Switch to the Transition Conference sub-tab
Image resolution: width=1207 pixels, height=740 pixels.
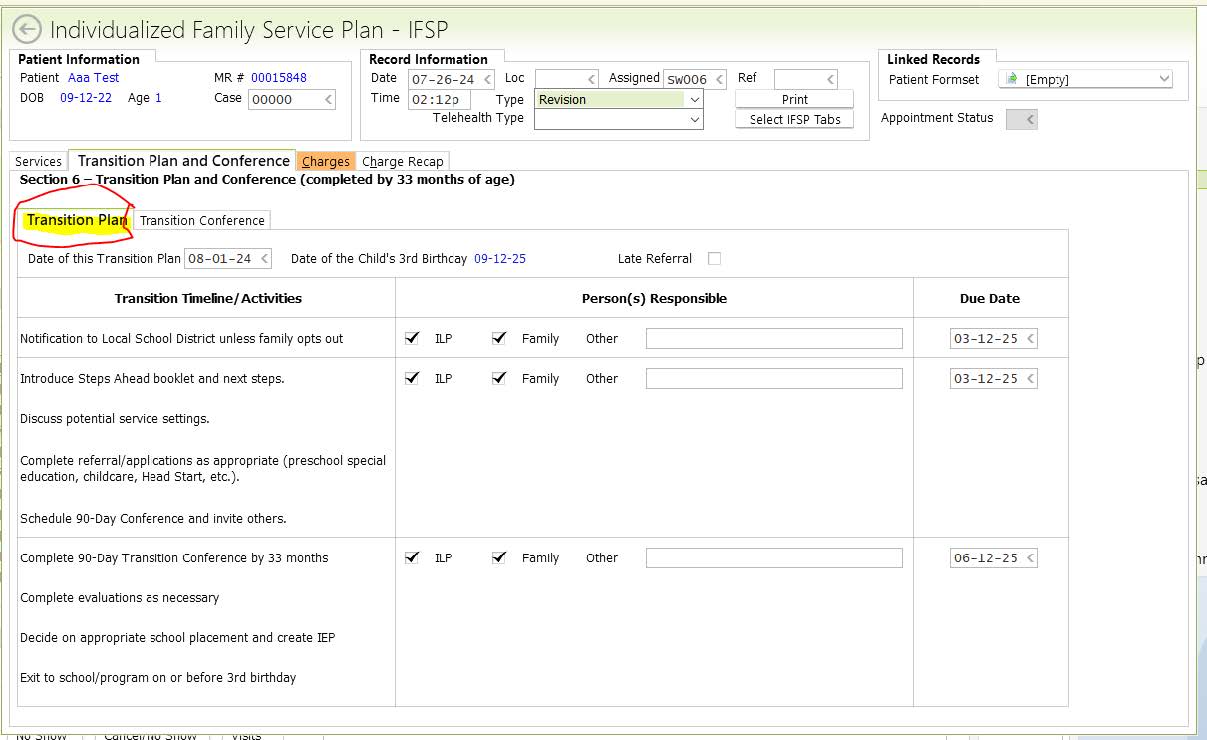(202, 221)
